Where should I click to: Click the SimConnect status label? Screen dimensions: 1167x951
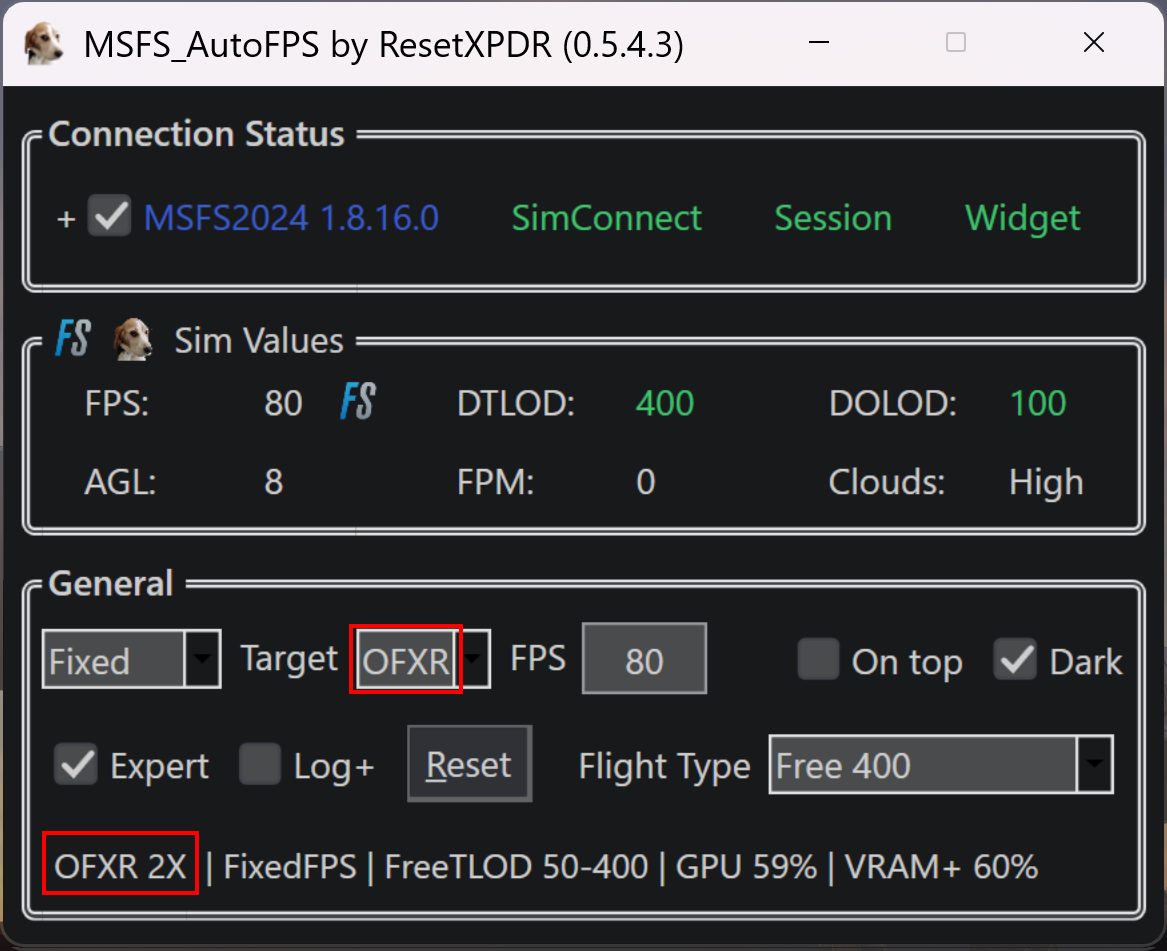tap(607, 218)
